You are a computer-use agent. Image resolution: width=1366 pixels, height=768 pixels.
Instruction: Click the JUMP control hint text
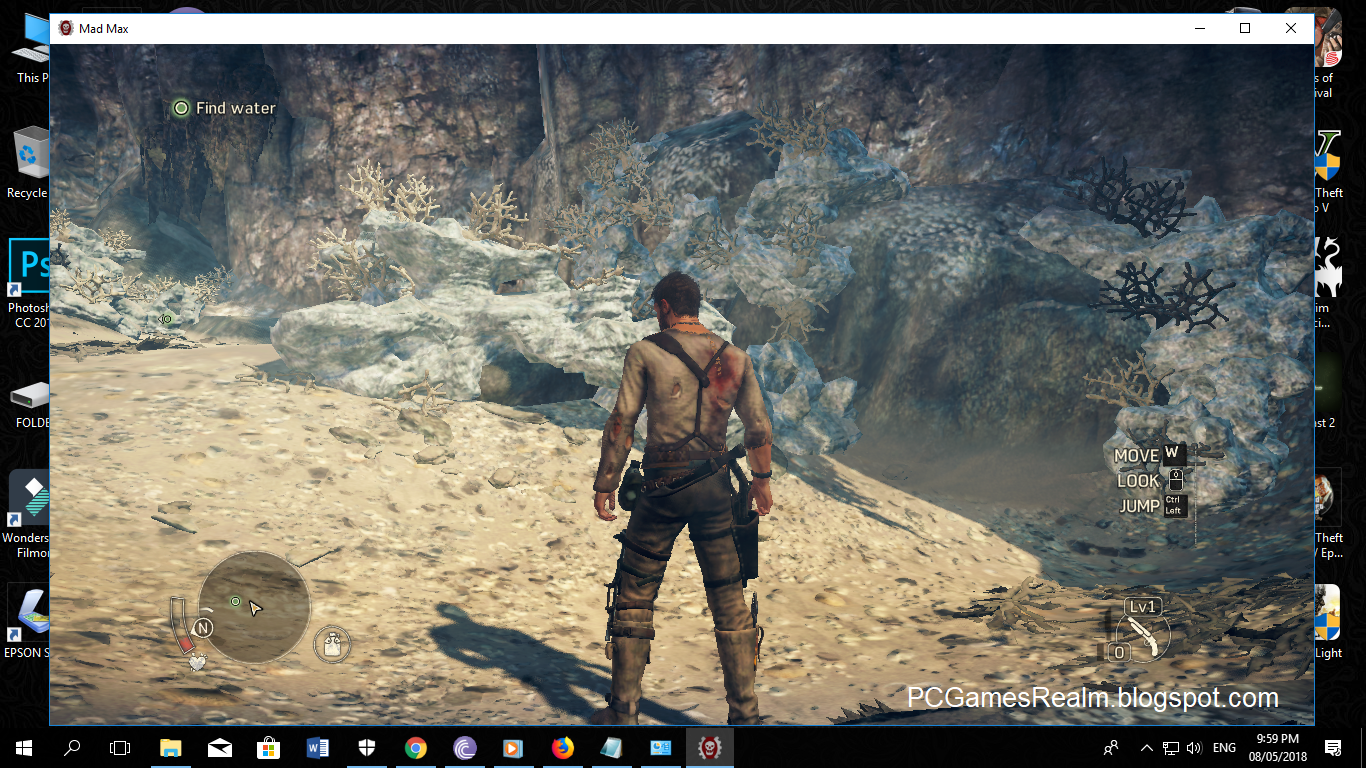[1140, 507]
